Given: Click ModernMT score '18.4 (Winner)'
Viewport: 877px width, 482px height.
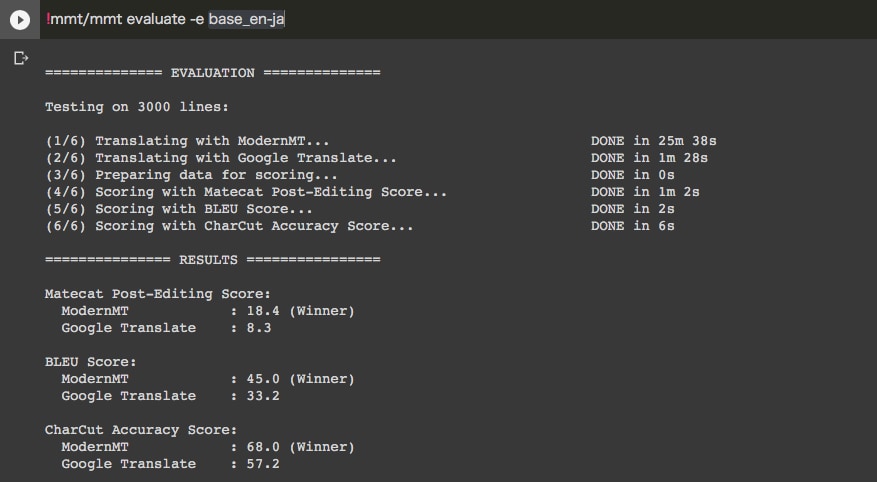Looking at the screenshot, I should (300, 311).
